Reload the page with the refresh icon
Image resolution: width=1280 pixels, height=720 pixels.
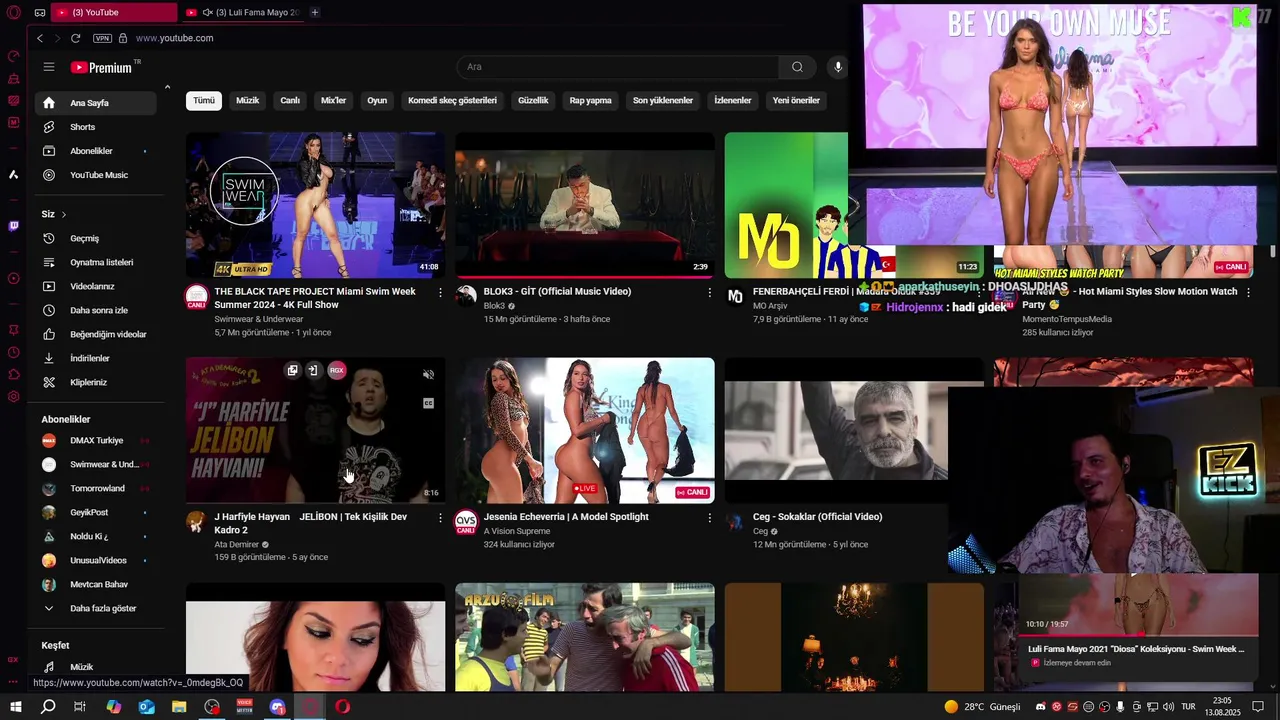click(75, 38)
